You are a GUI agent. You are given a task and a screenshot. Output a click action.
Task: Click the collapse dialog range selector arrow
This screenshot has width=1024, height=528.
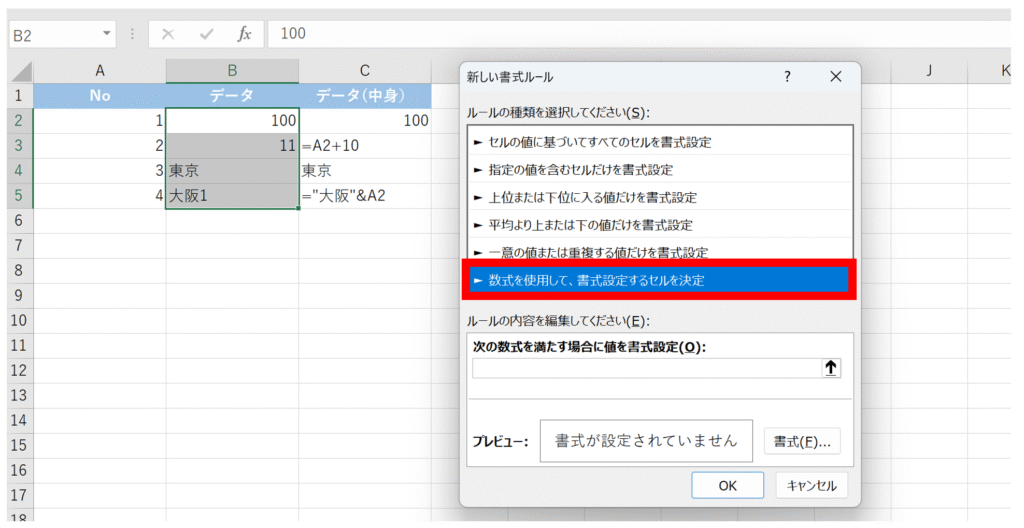pyautogui.click(x=831, y=368)
